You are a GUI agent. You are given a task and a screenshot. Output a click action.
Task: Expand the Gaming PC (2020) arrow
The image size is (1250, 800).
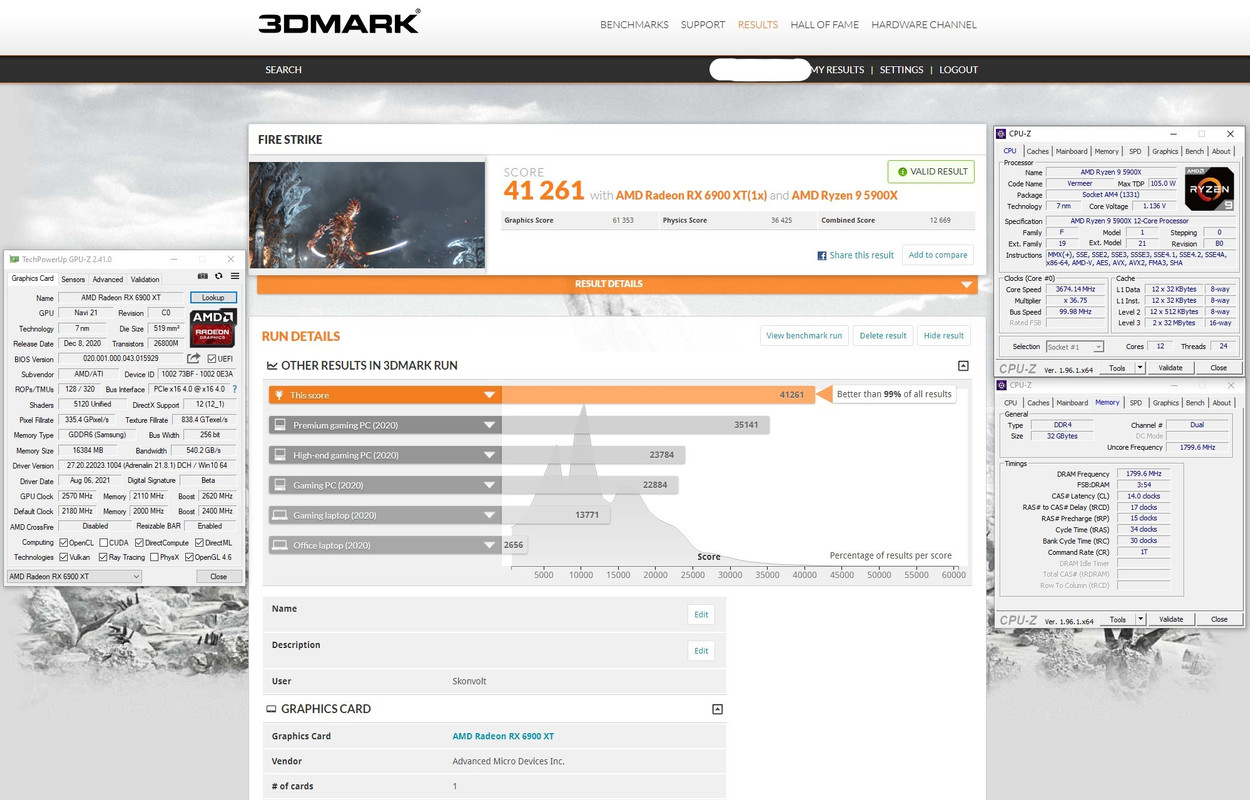tap(490, 485)
